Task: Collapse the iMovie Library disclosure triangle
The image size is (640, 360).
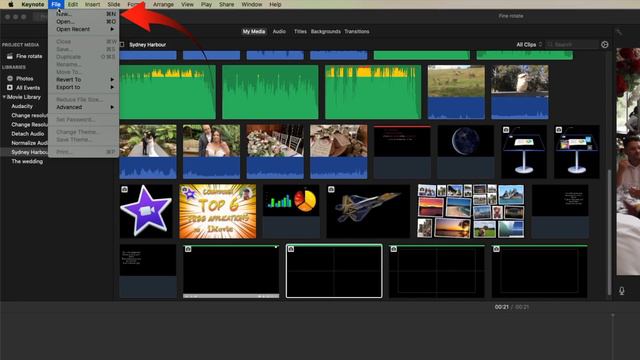Action: coord(4,97)
